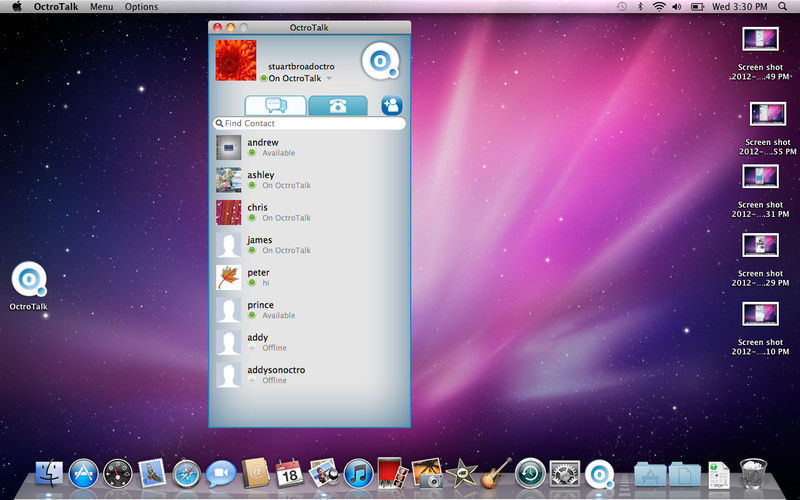Viewport: 800px width, 500px height.
Task: Open Address Book from the Dock
Action: pyautogui.click(x=255, y=473)
